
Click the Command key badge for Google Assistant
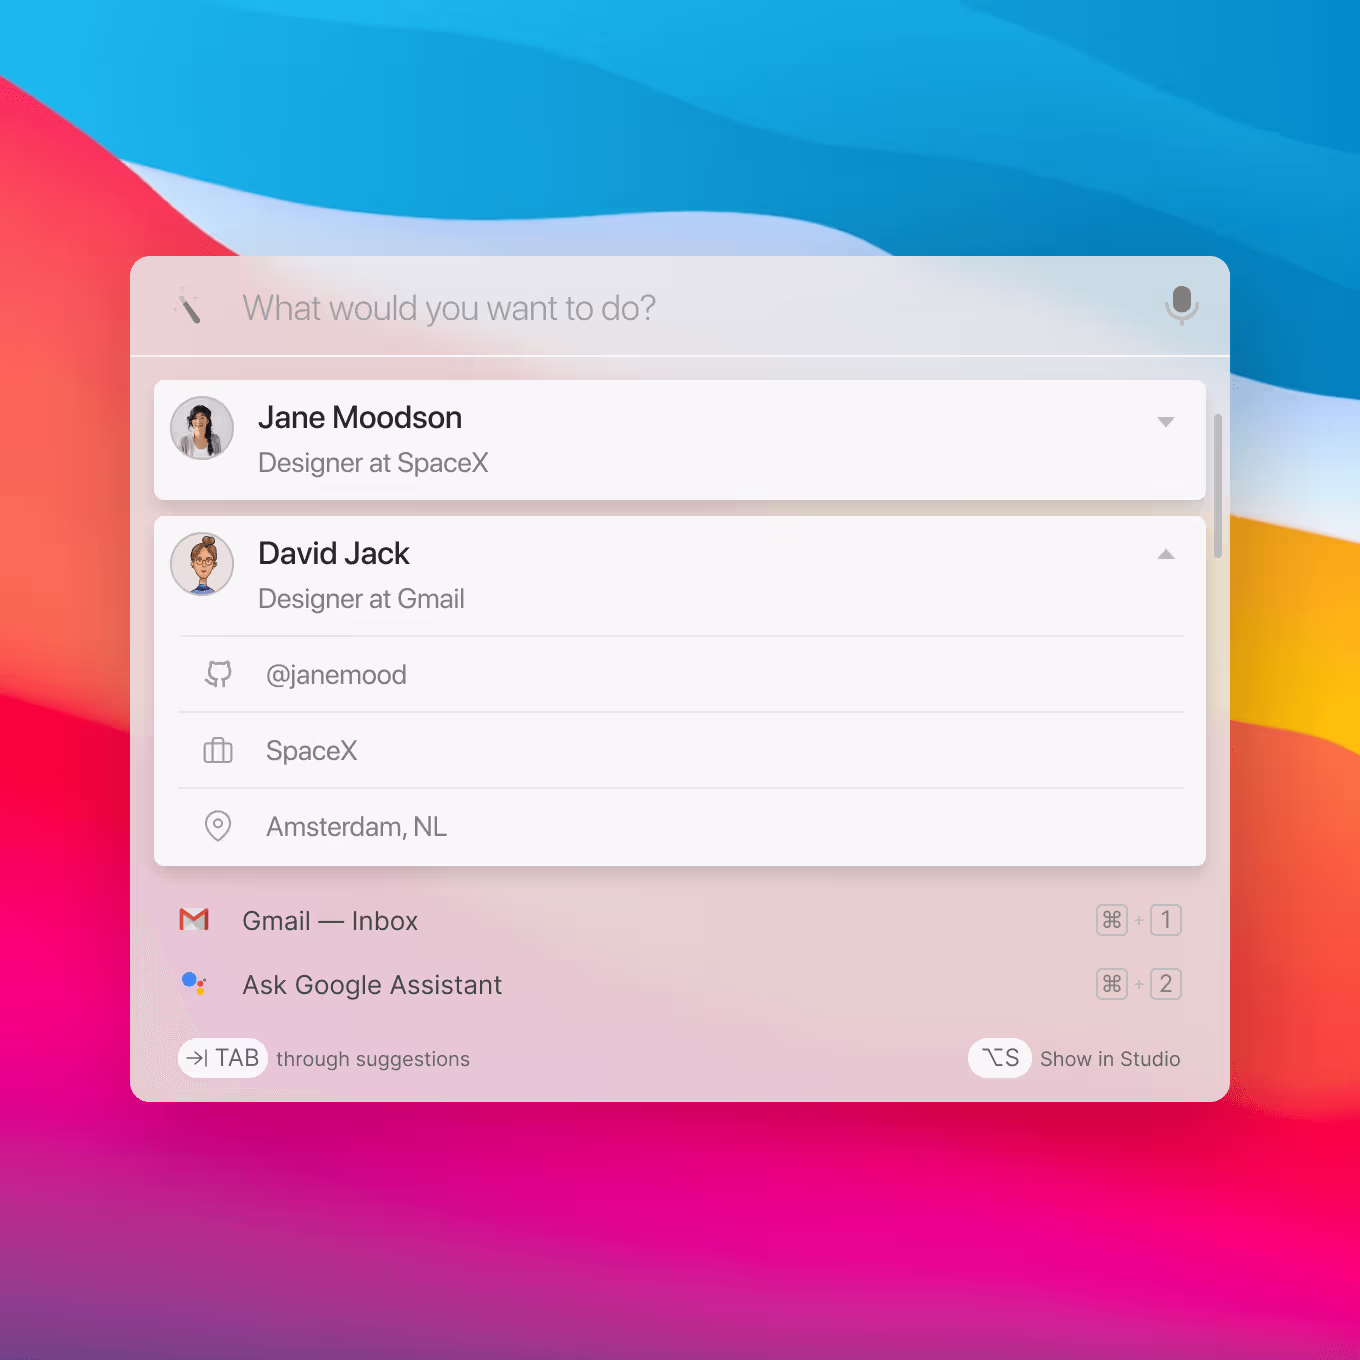1112,984
